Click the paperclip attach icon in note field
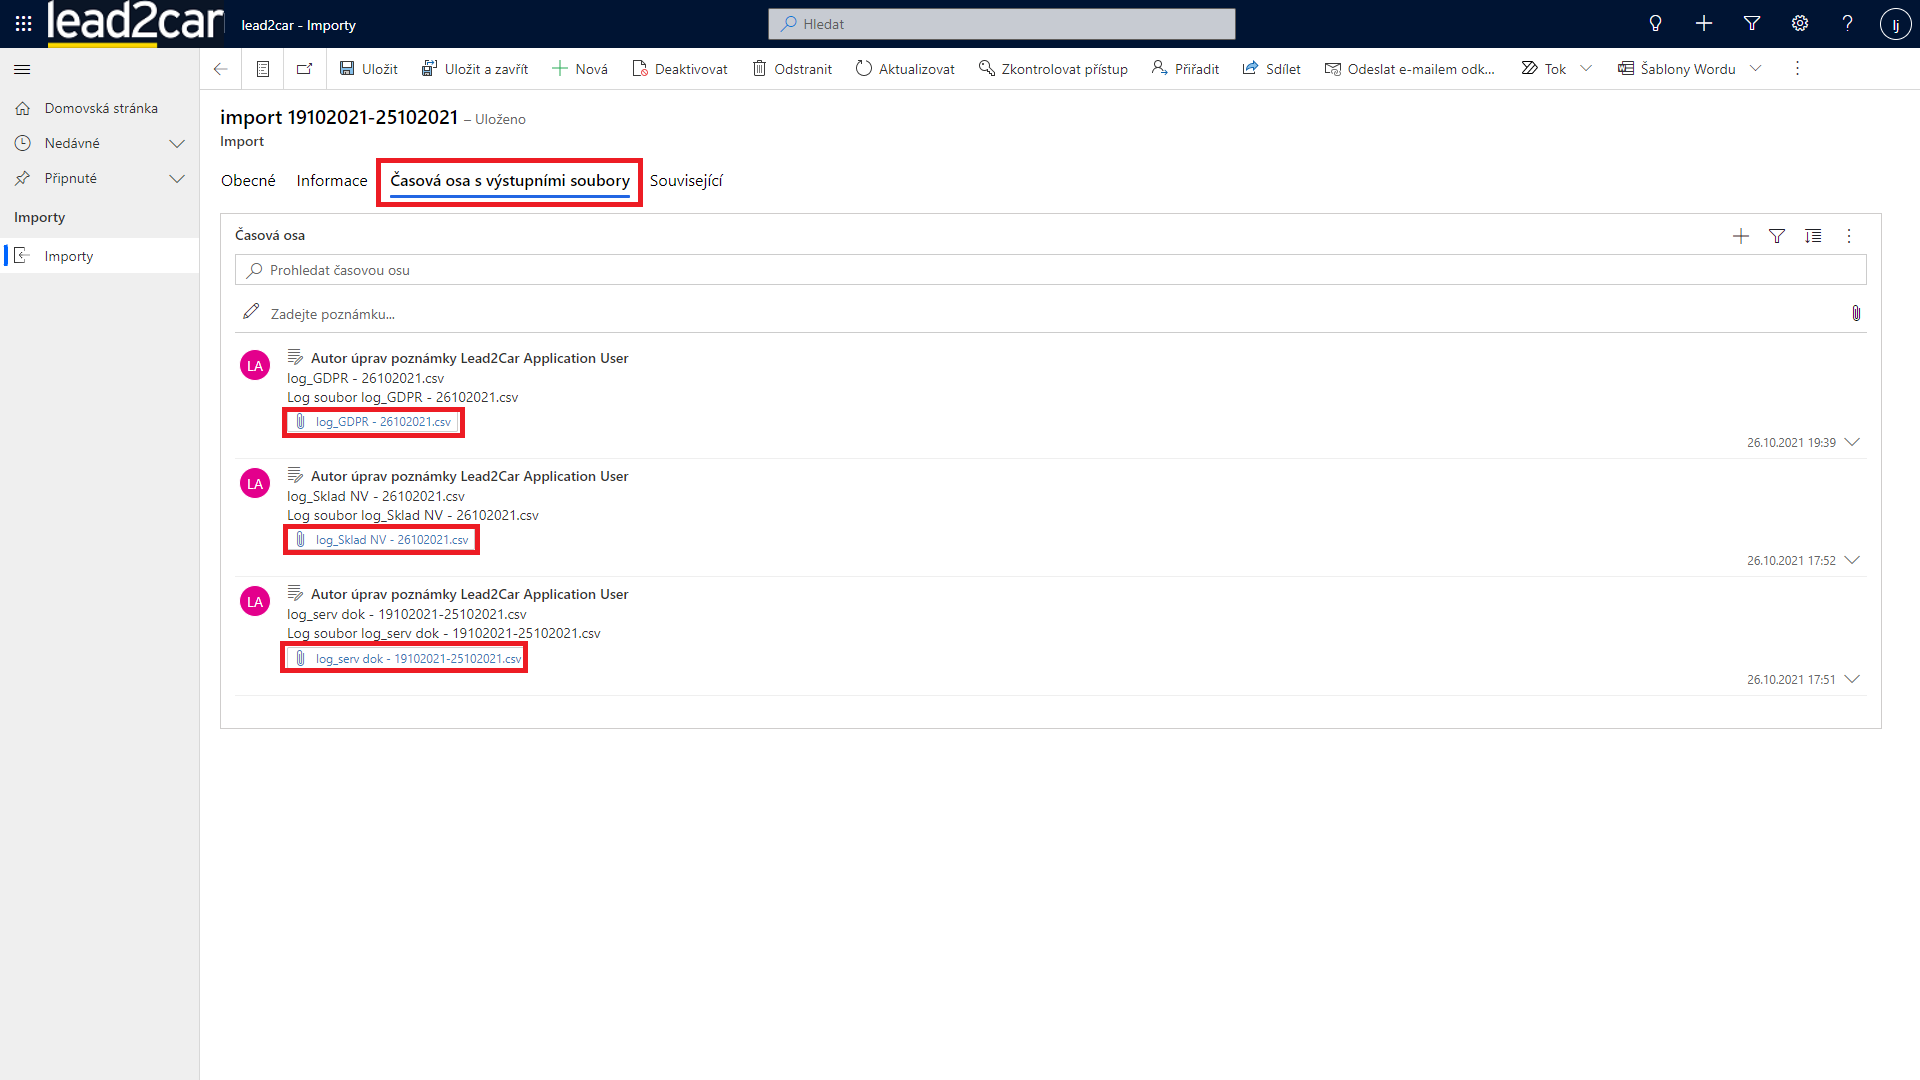 click(x=1856, y=313)
